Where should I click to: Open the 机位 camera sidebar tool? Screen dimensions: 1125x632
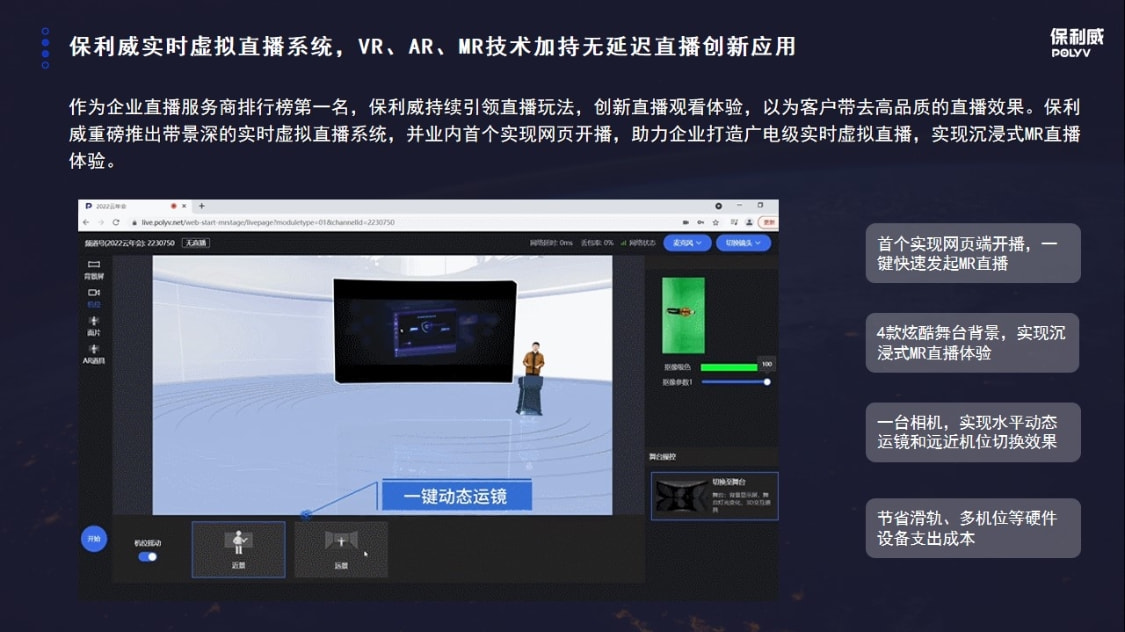coord(94,298)
